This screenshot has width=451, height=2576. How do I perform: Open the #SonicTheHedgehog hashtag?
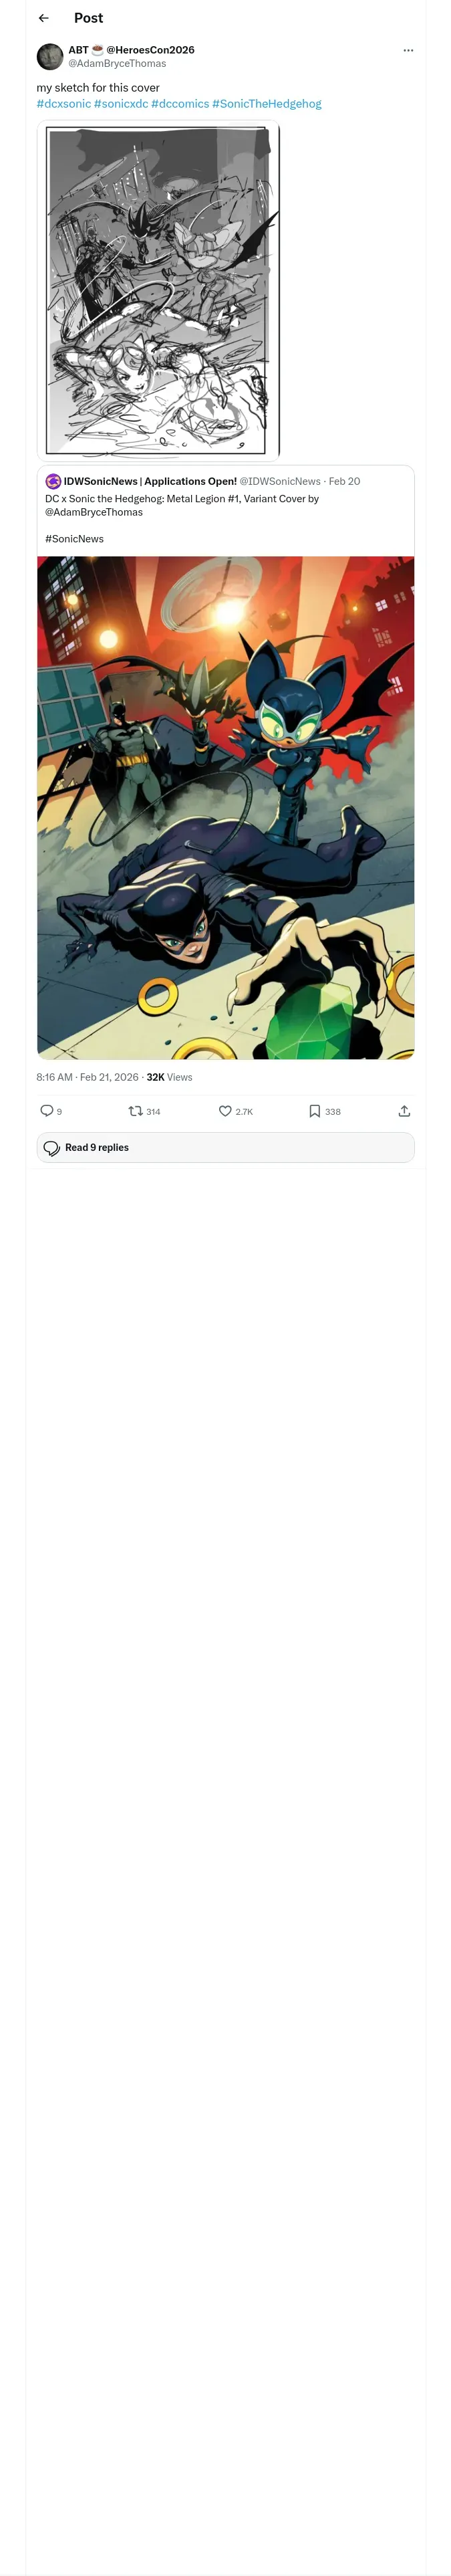pos(266,104)
